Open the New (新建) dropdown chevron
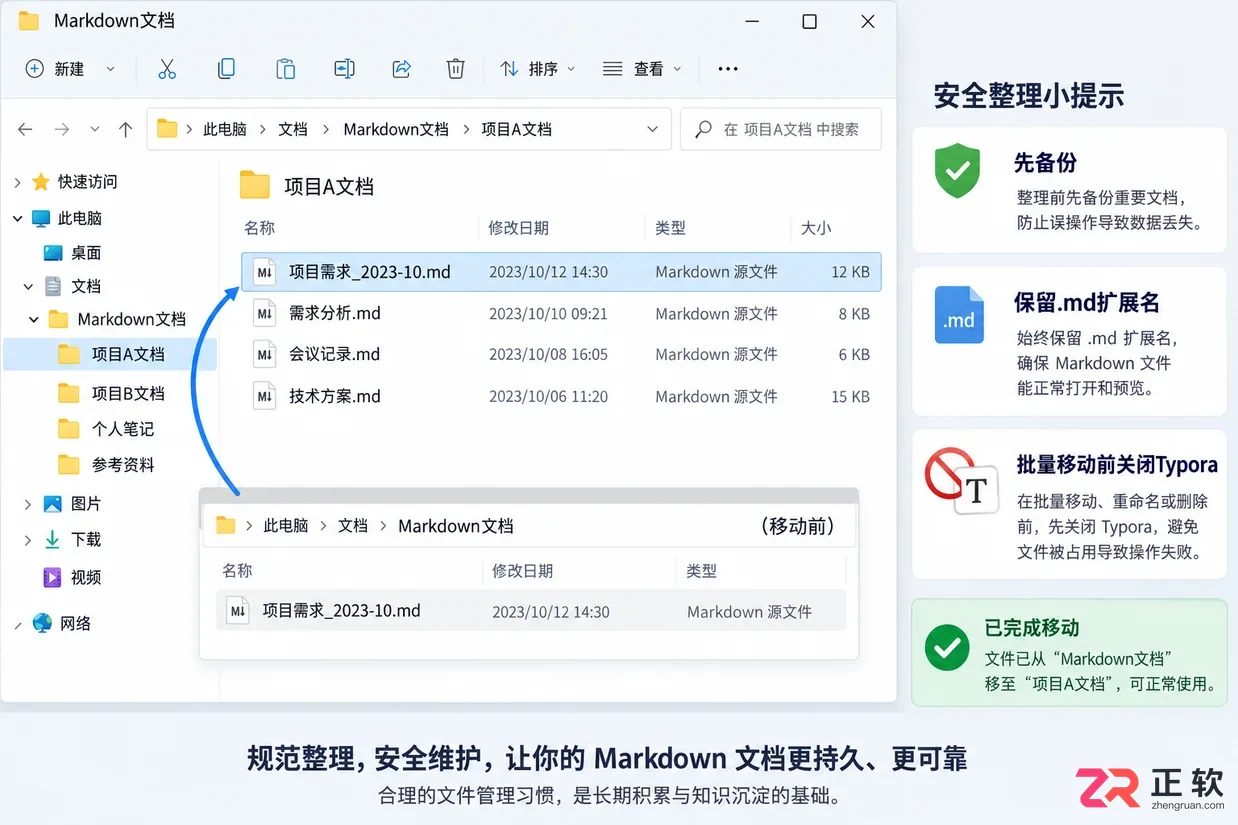Image resolution: width=1238 pixels, height=825 pixels. point(110,69)
